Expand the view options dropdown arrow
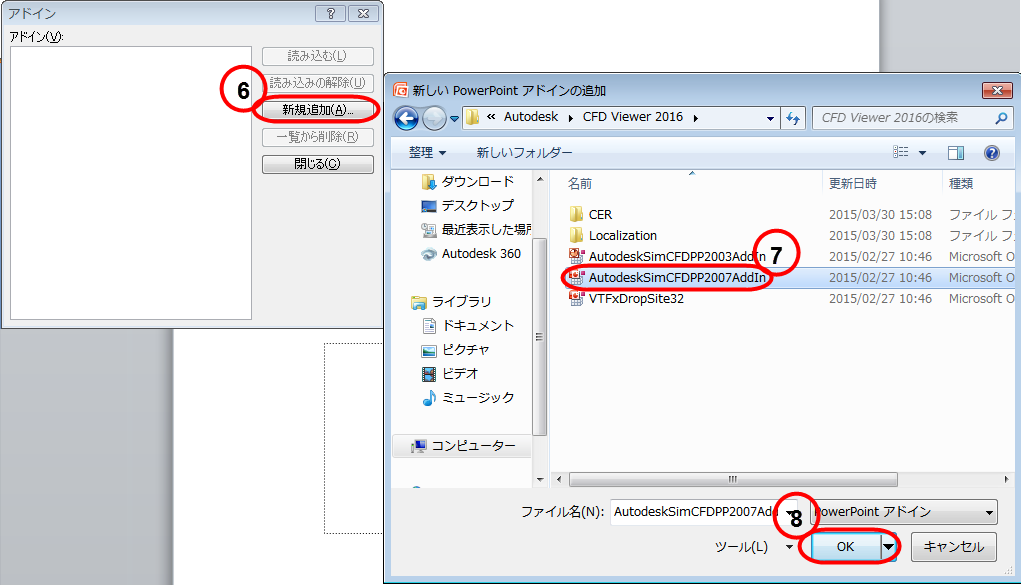The height and width of the screenshot is (585, 1021). pos(922,152)
